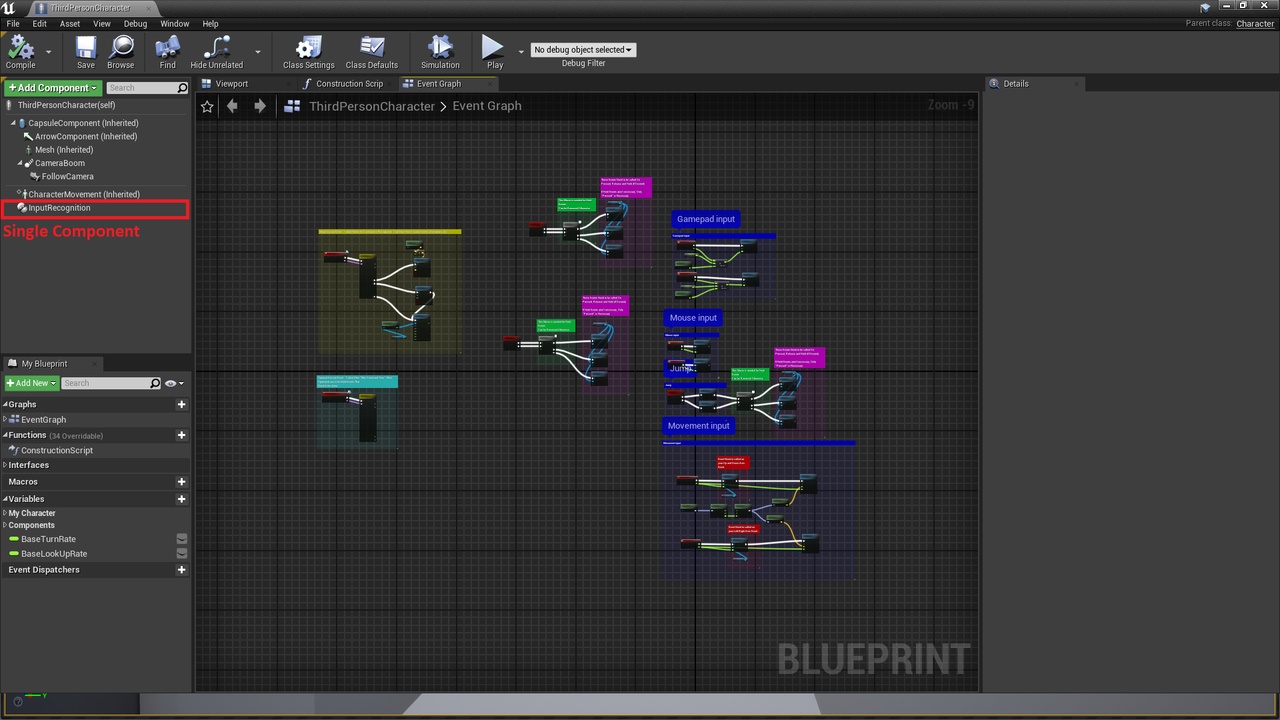Click the Add New button

pyautogui.click(x=31, y=383)
